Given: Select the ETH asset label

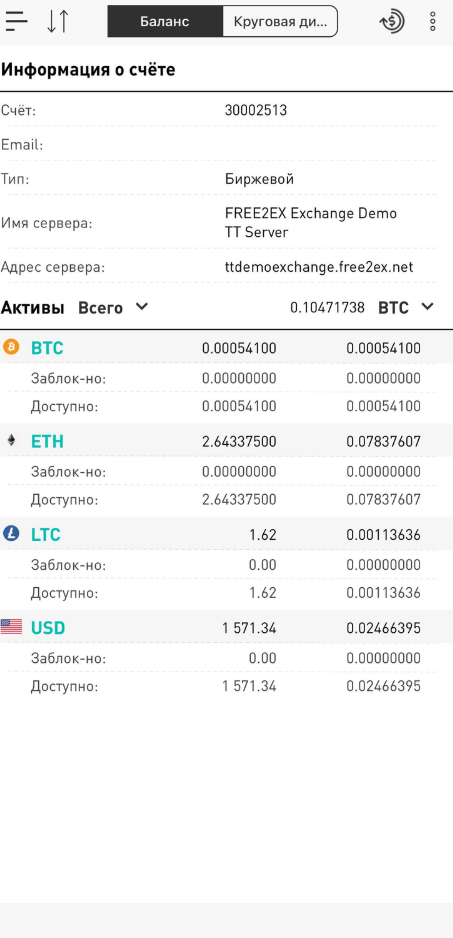Looking at the screenshot, I should [47, 441].
